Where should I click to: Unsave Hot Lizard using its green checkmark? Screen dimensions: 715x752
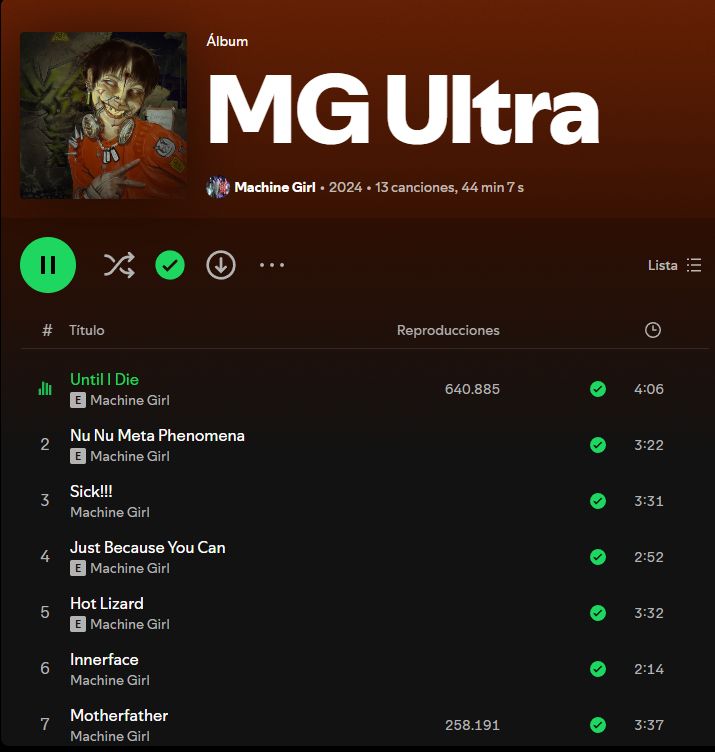click(598, 613)
